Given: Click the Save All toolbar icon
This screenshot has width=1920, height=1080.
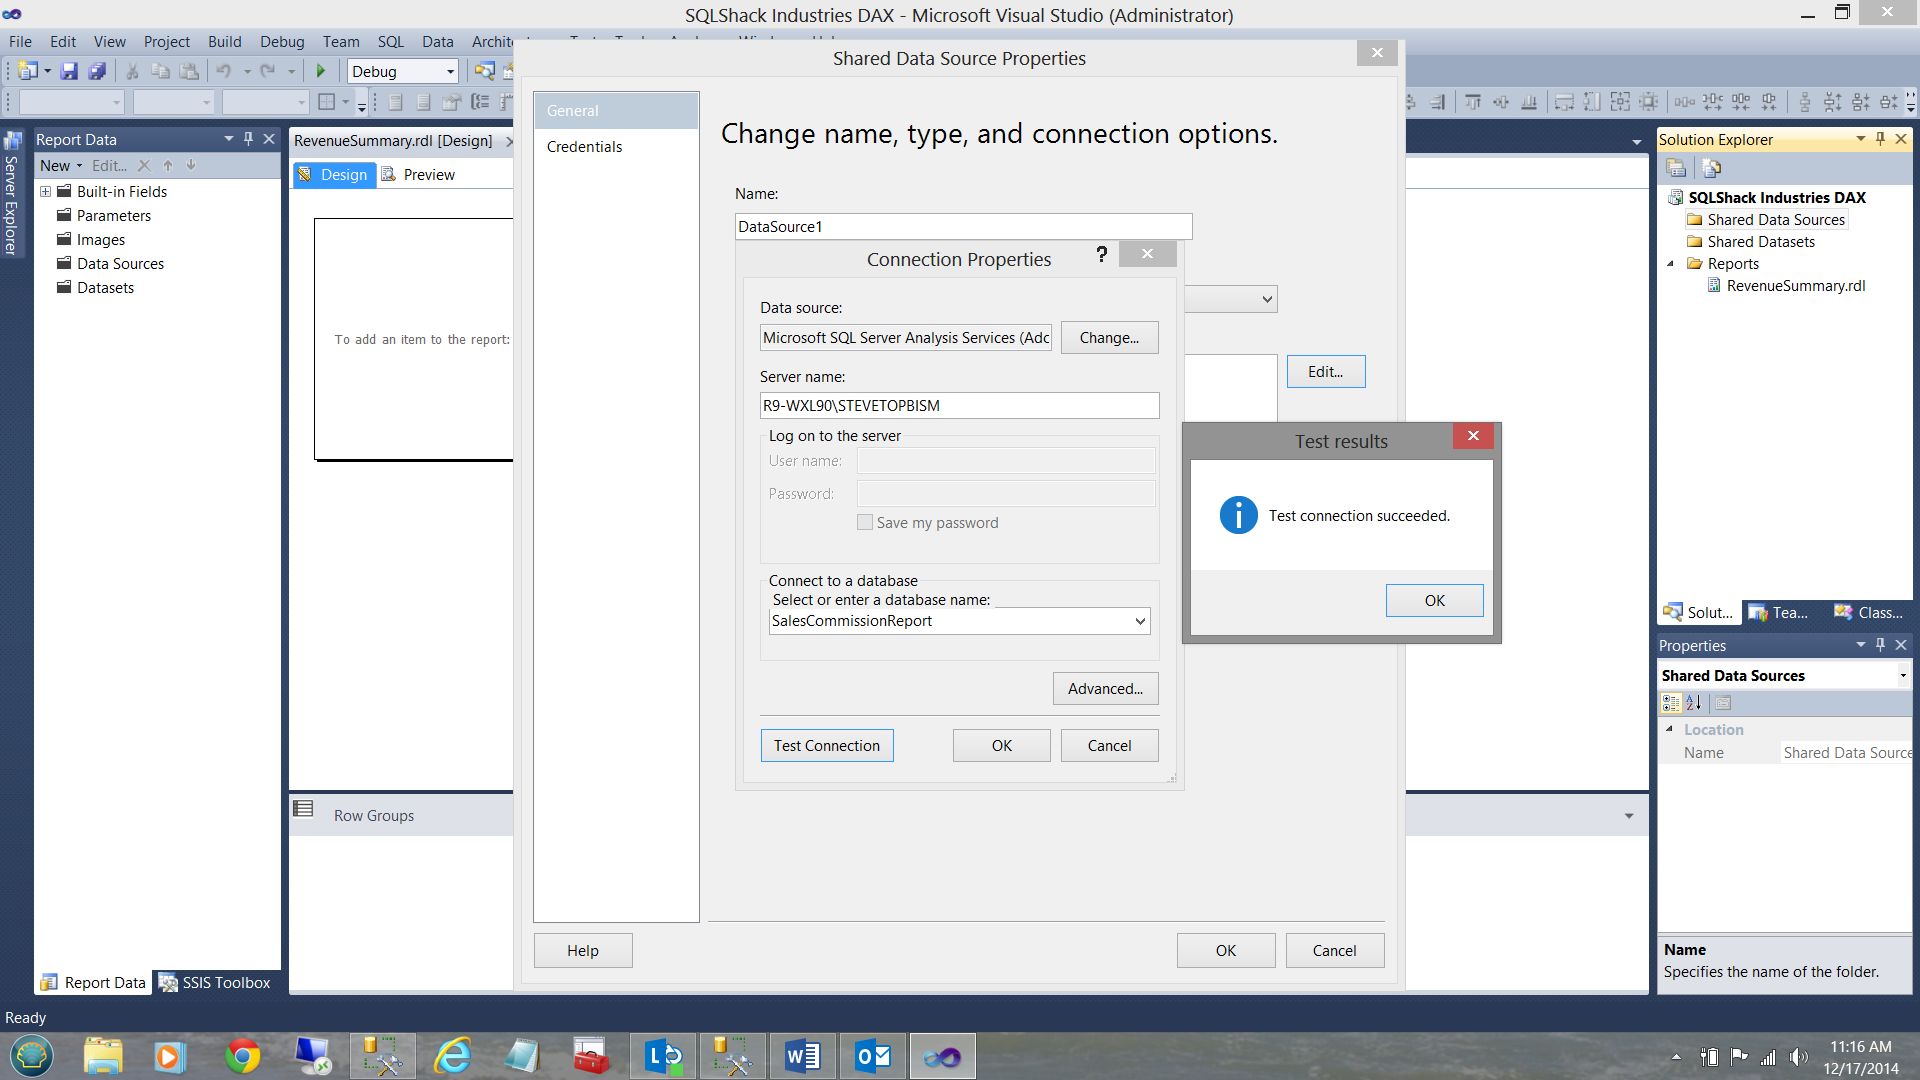Looking at the screenshot, I should pyautogui.click(x=97, y=71).
